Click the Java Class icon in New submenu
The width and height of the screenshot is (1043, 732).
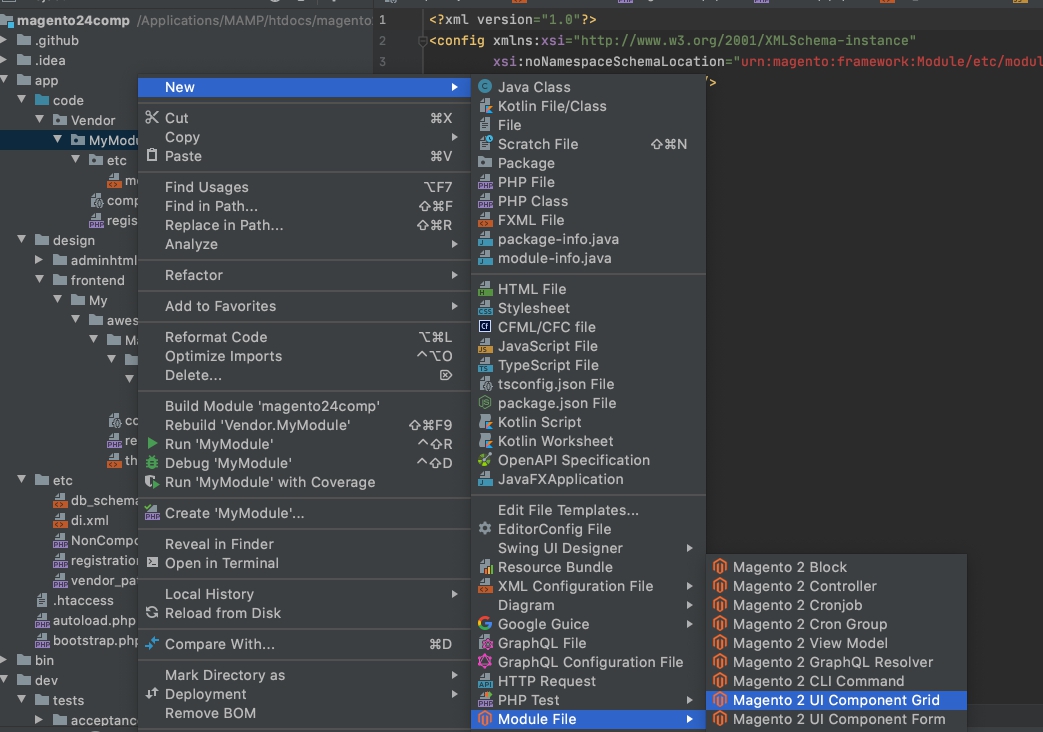point(485,87)
